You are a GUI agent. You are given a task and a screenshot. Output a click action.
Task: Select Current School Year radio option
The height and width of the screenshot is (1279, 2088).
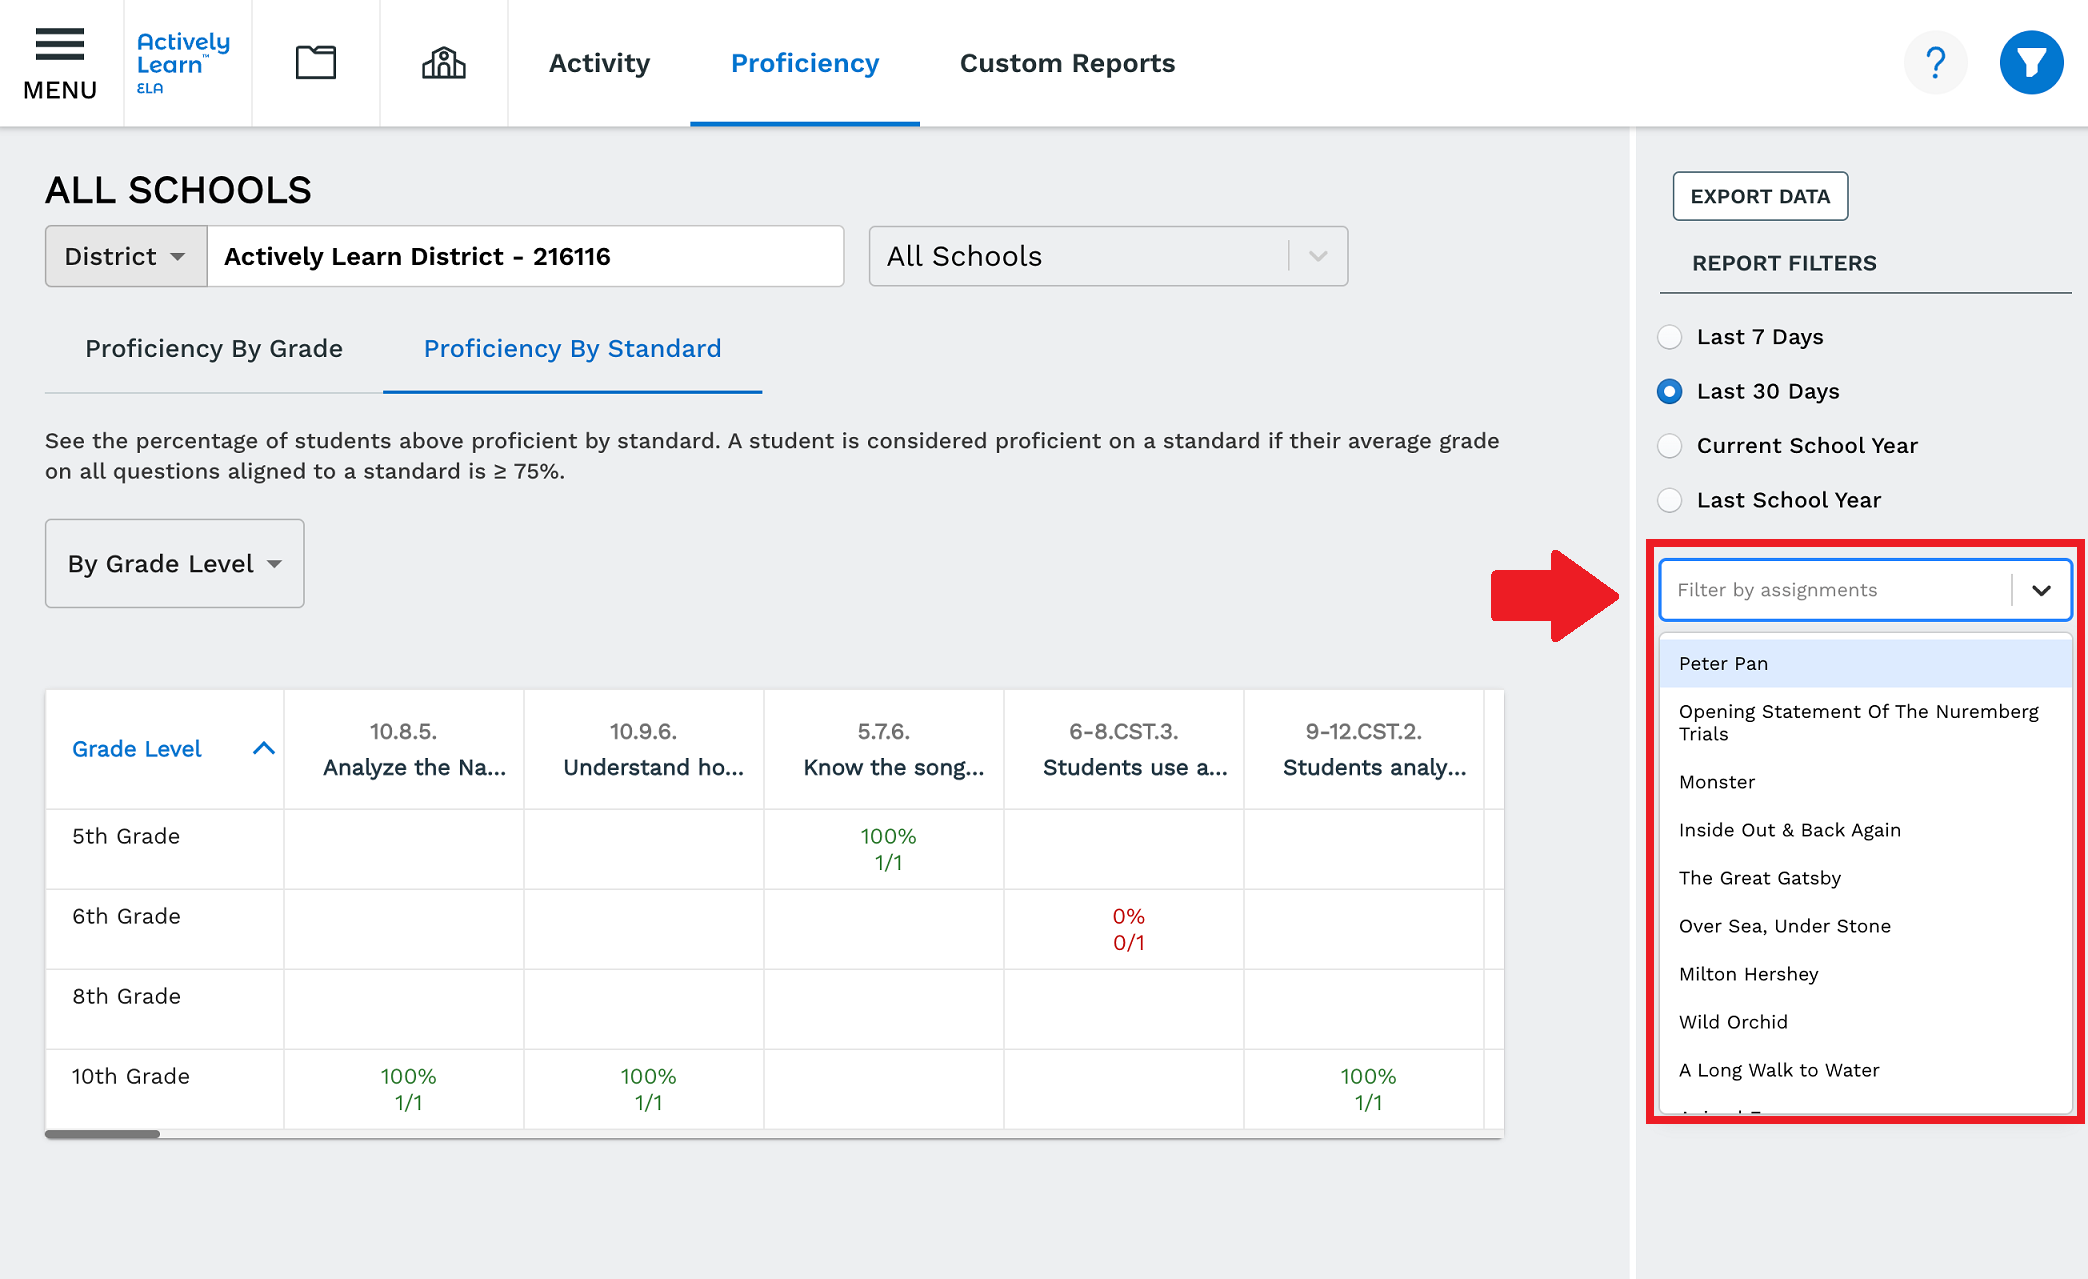[x=1669, y=445]
